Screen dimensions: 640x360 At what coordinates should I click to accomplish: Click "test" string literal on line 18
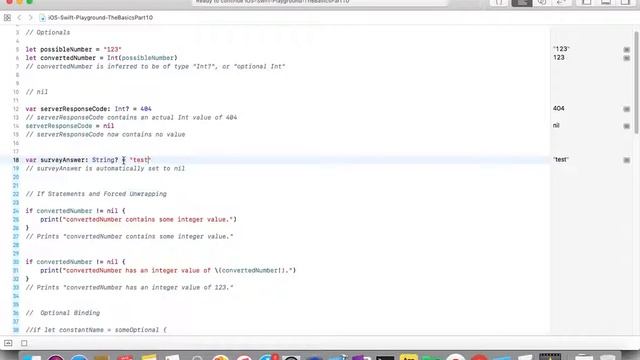click(140, 160)
